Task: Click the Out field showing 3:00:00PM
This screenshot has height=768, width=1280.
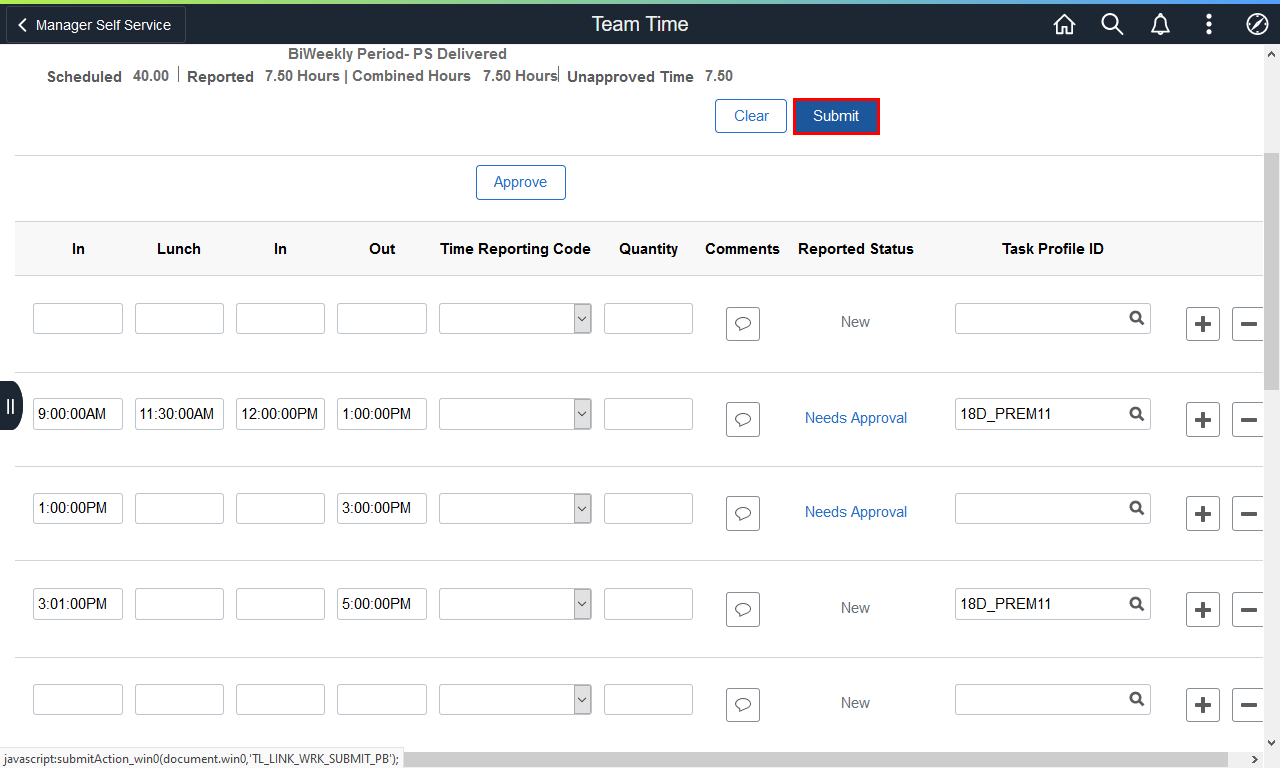Action: tap(382, 508)
